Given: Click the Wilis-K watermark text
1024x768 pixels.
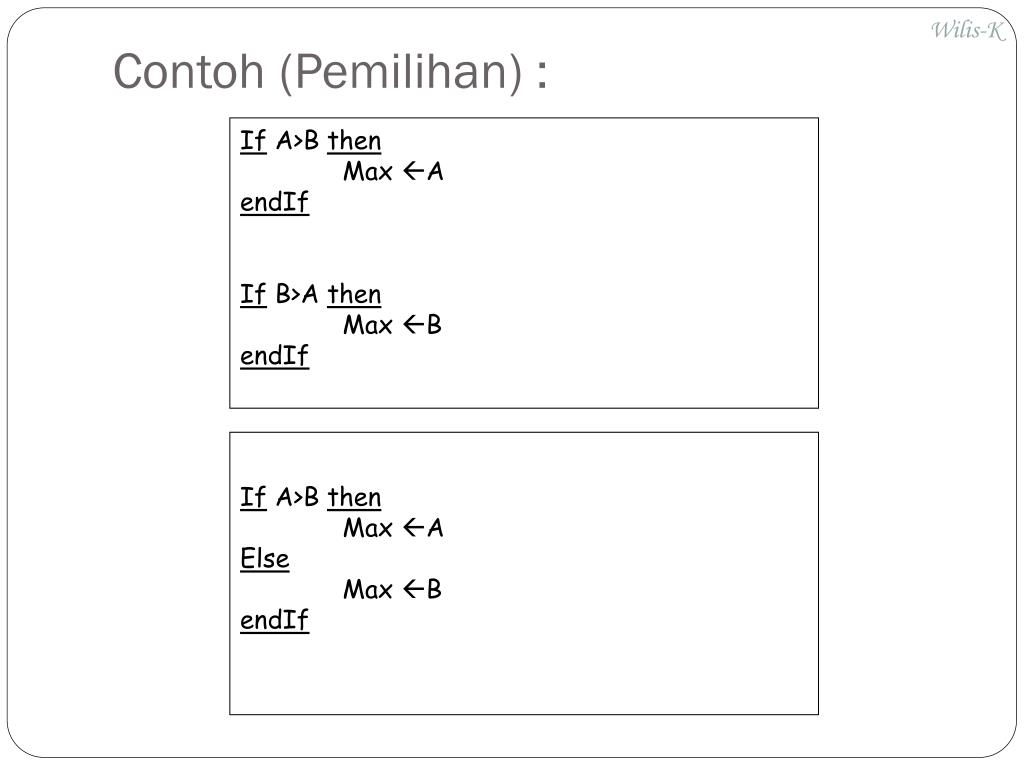Looking at the screenshot, I should (968, 30).
